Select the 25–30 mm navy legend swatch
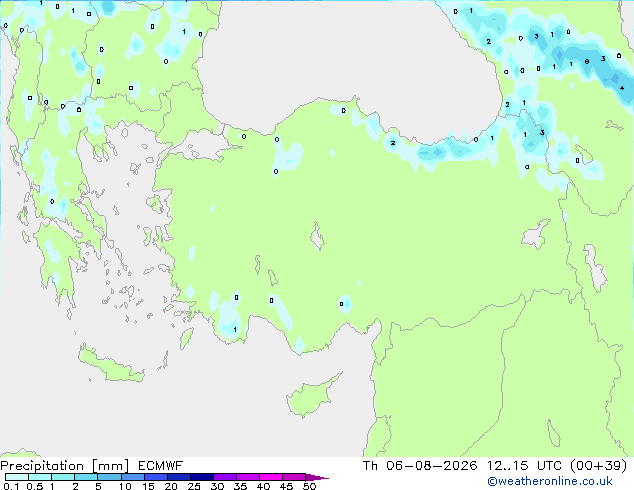634x490 pixels. tap(202, 477)
